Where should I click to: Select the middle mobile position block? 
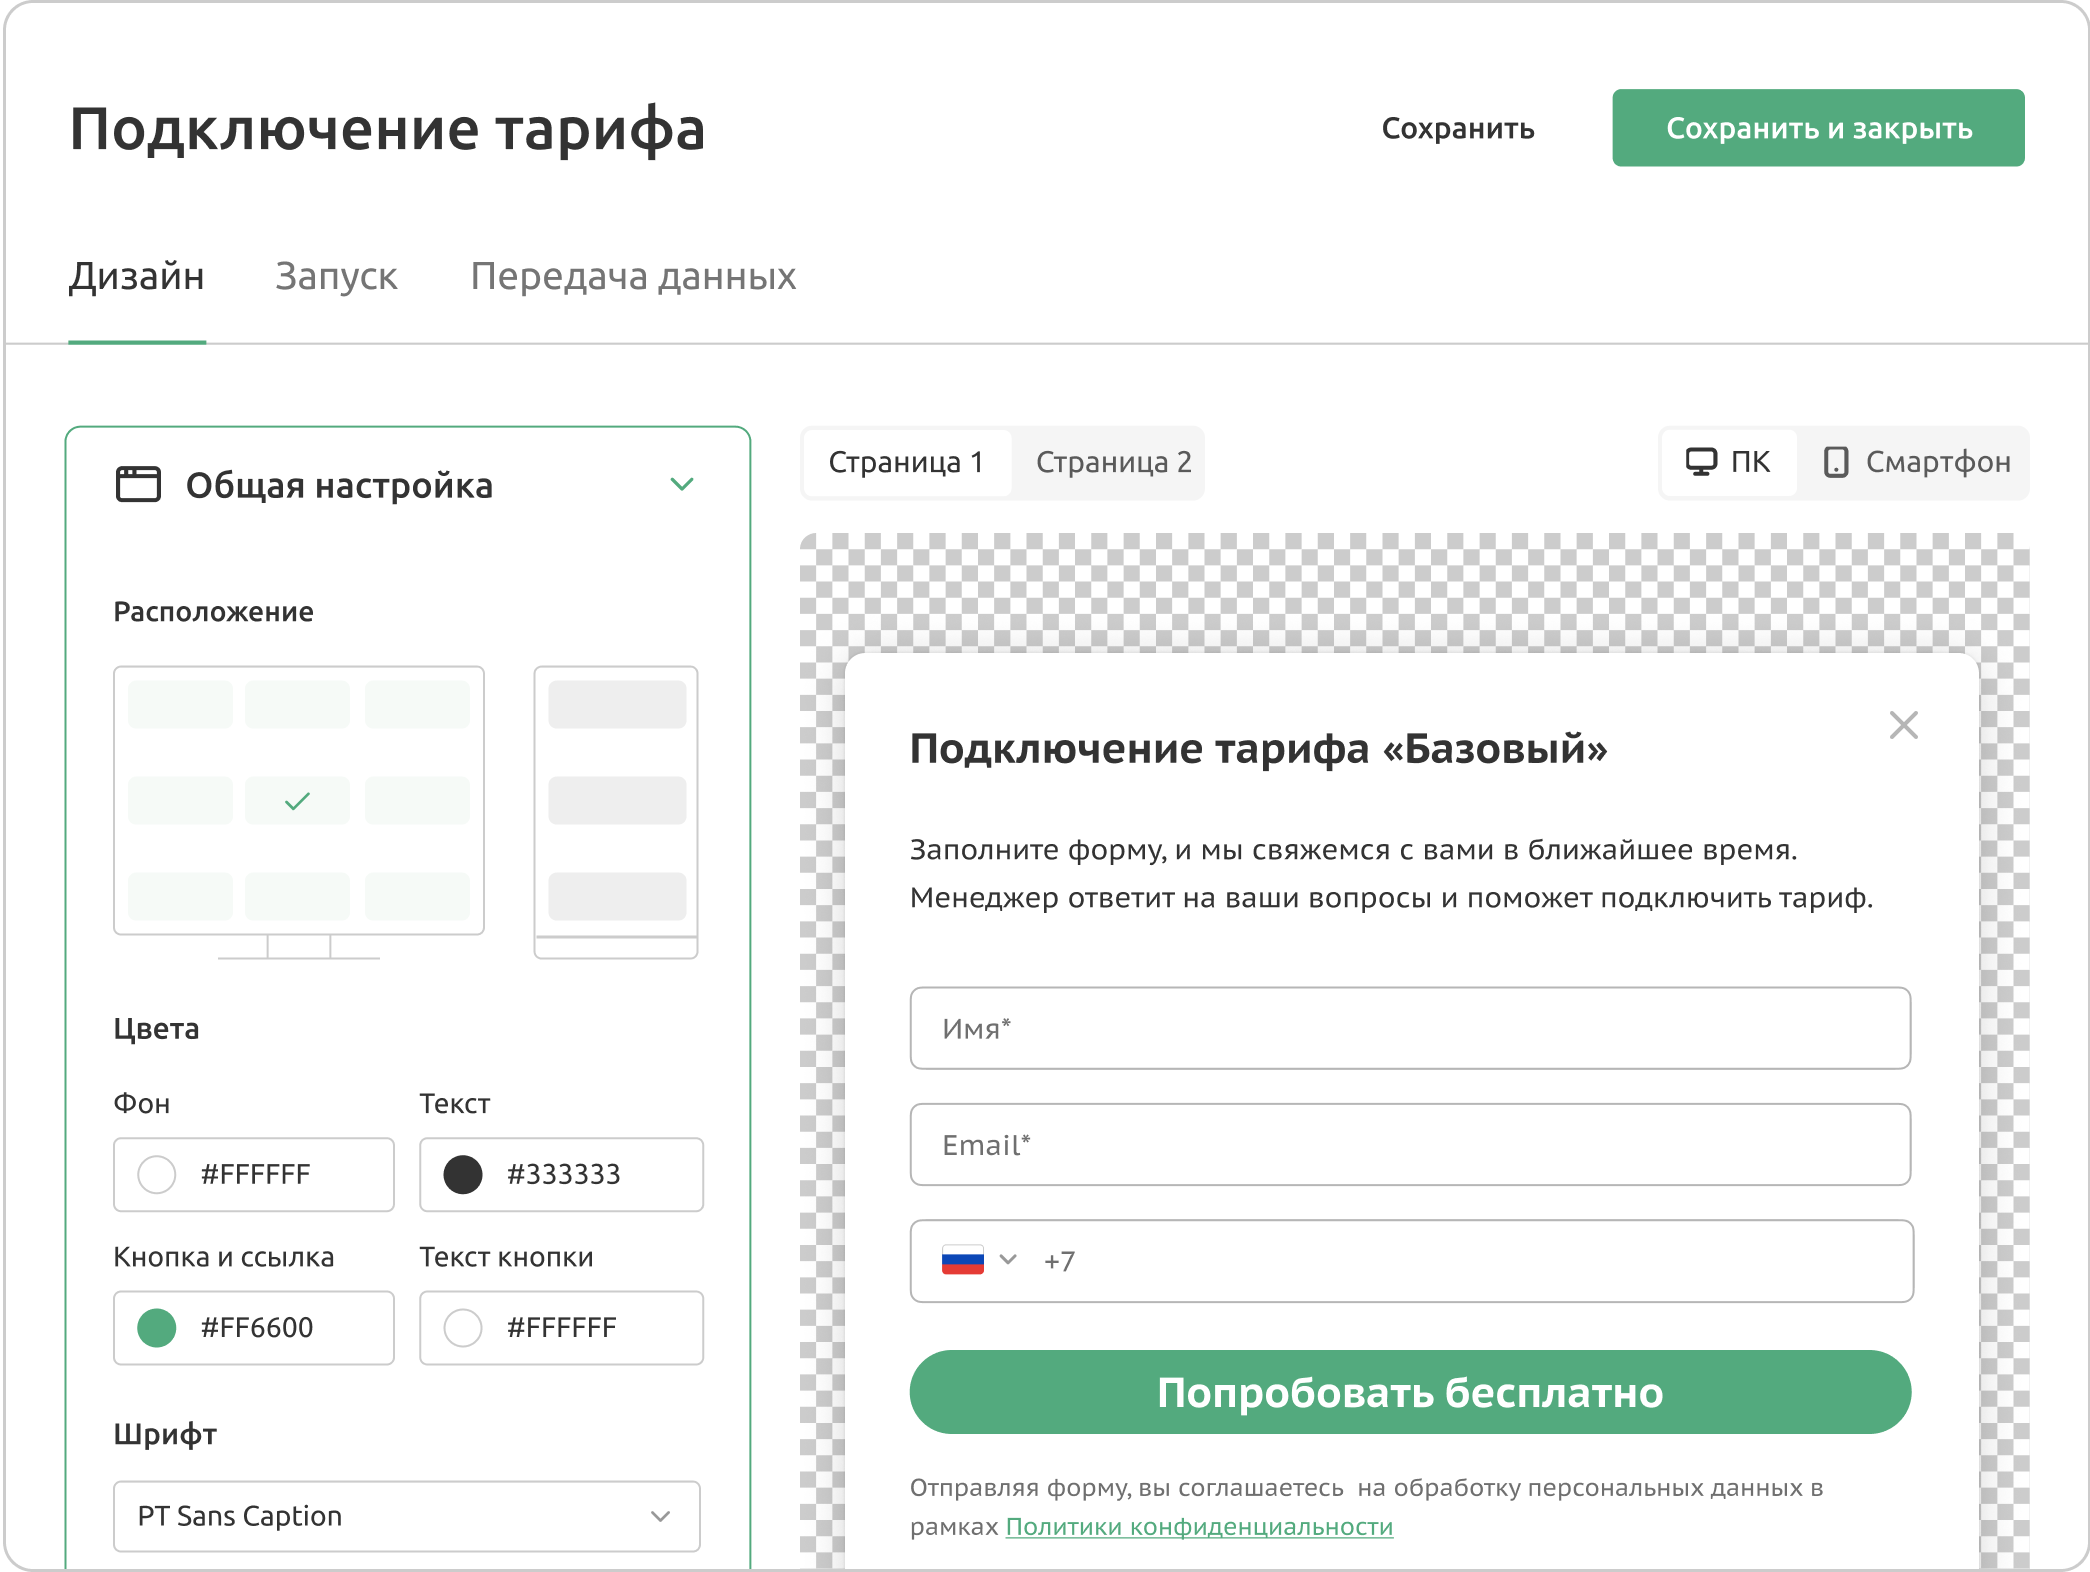pyautogui.click(x=617, y=801)
